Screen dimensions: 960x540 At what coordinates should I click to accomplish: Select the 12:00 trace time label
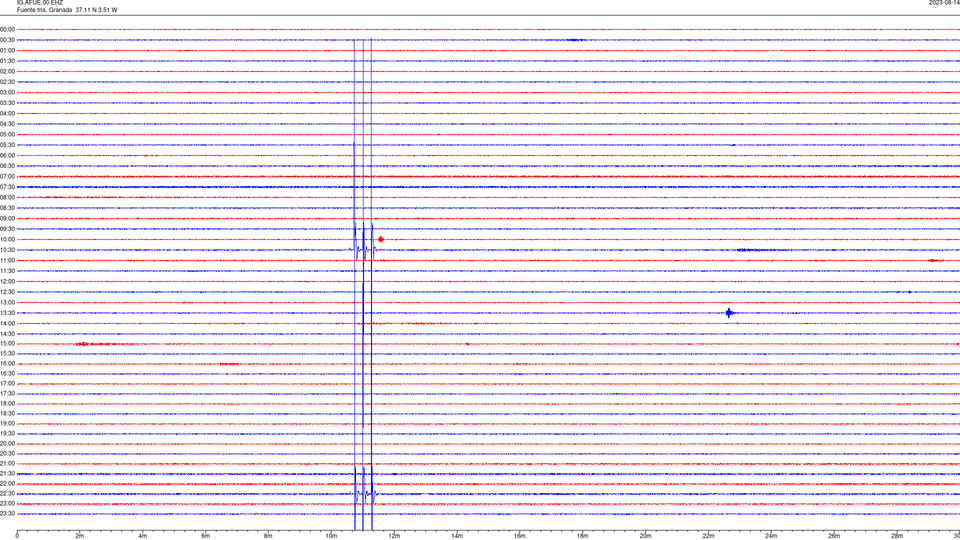(7, 282)
